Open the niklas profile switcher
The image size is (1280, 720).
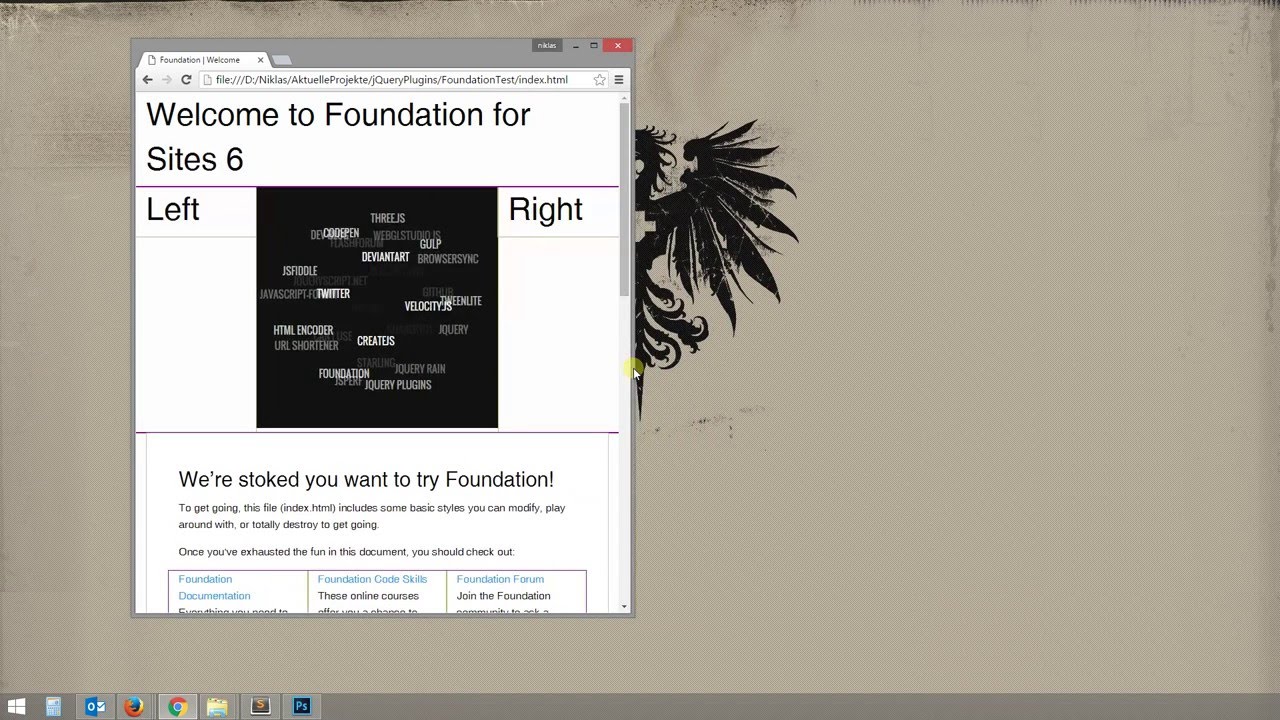coord(547,46)
